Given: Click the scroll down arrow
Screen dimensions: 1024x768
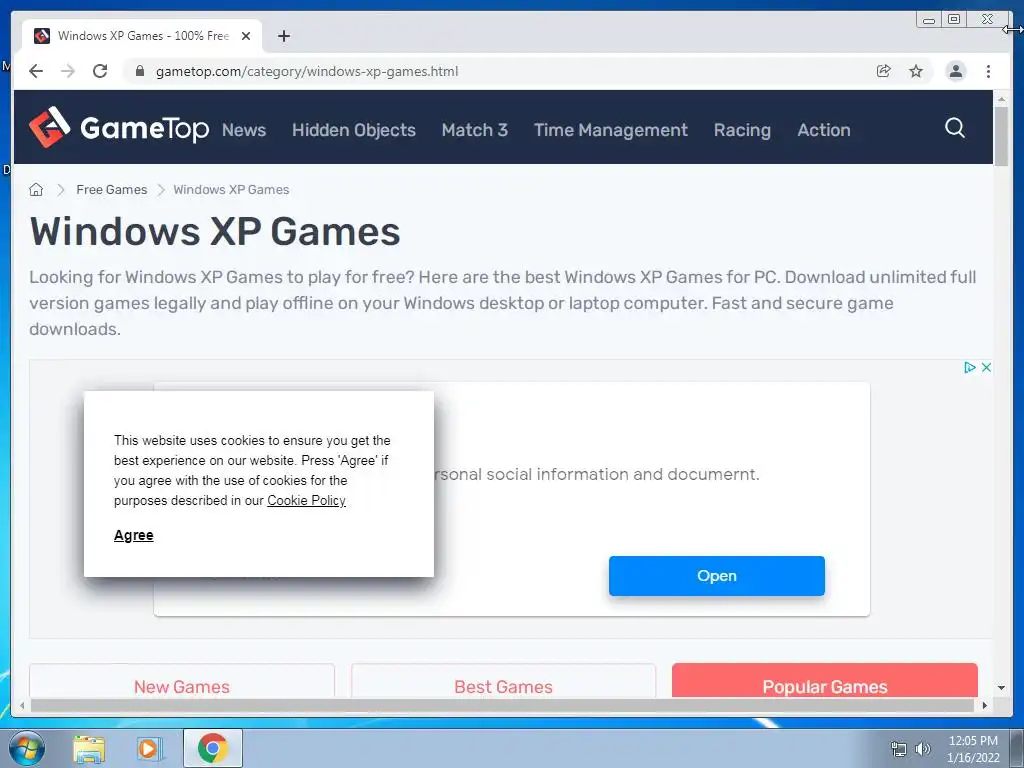Looking at the screenshot, I should (x=1001, y=688).
